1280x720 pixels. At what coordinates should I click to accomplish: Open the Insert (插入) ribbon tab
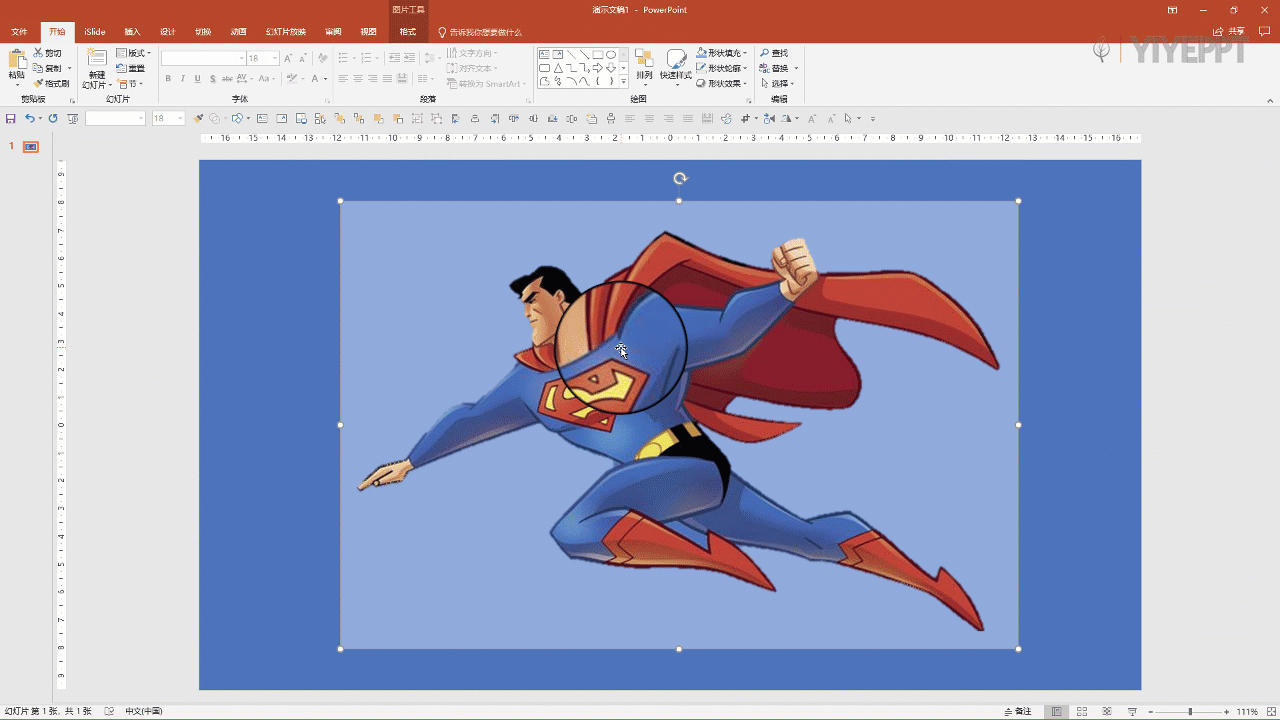click(132, 32)
